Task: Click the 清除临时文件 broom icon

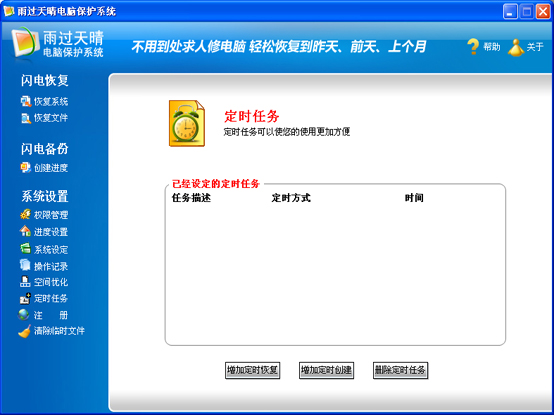Action: 24,331
